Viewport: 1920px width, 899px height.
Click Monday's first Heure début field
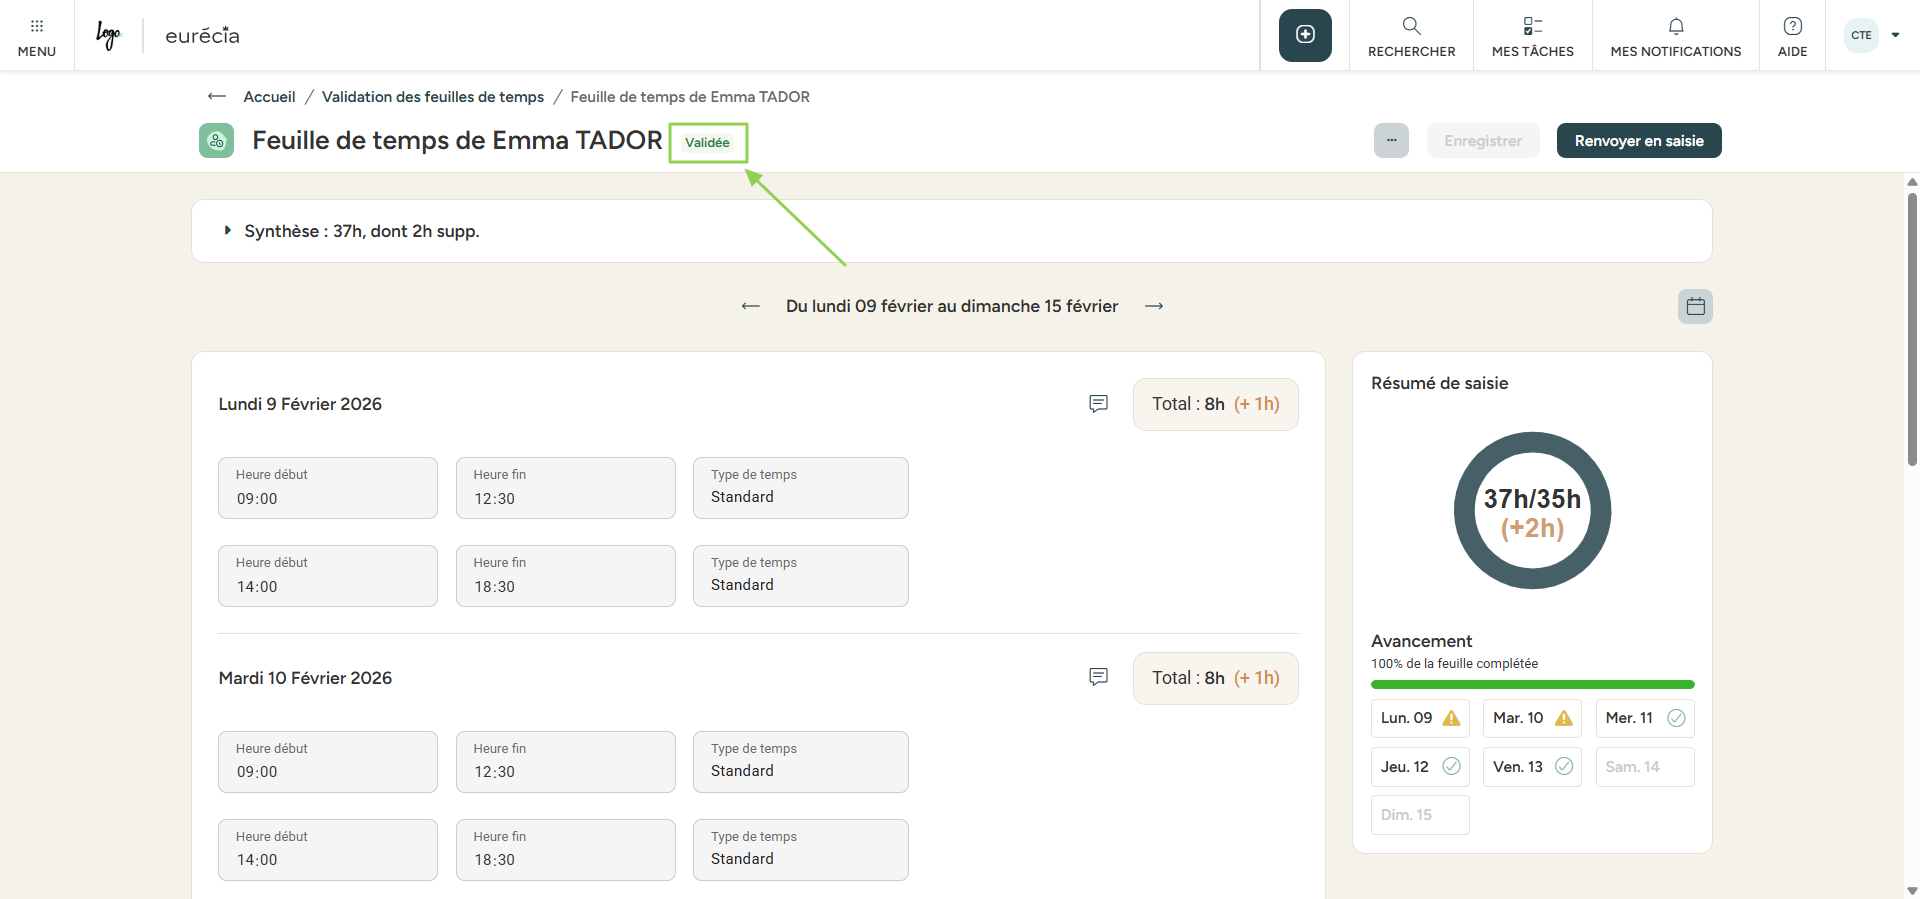coord(328,488)
